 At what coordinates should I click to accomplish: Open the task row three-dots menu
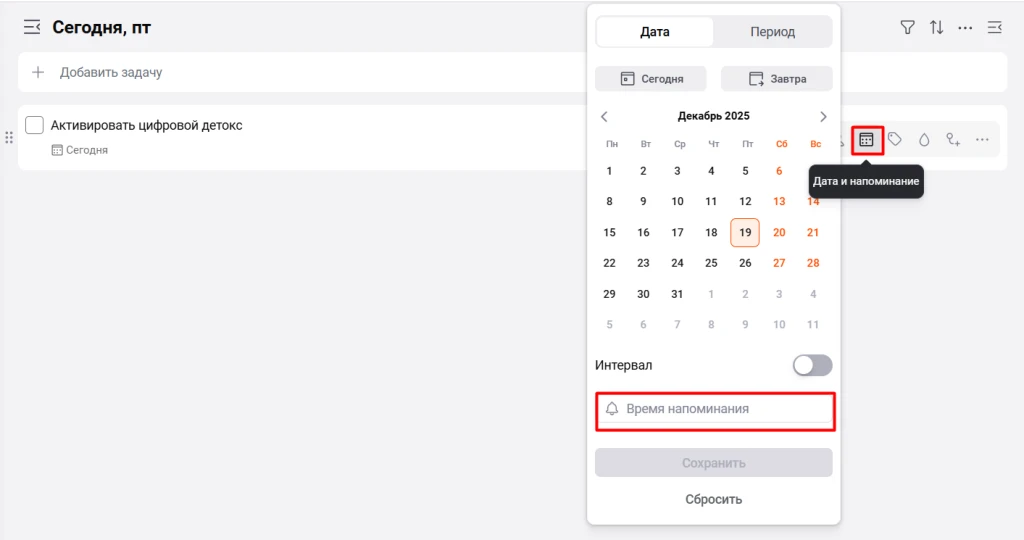tap(982, 140)
